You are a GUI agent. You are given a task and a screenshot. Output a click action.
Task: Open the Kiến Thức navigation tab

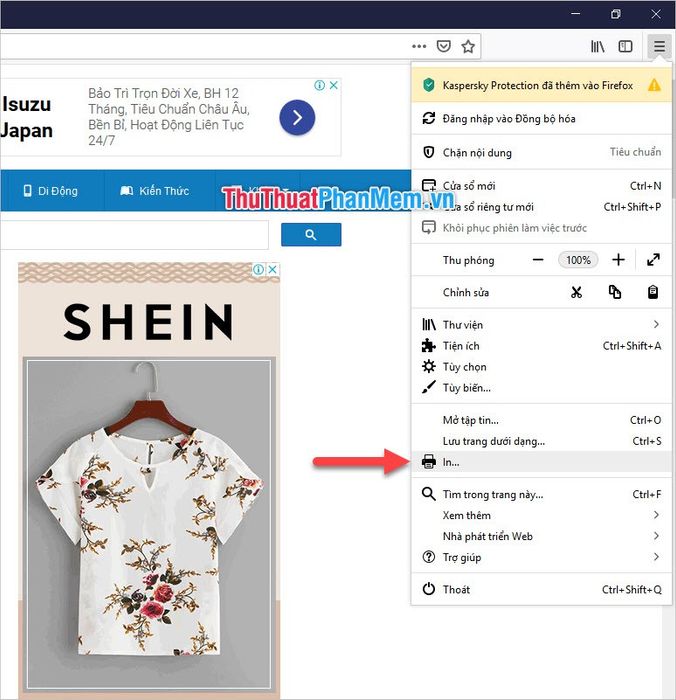tap(154, 191)
